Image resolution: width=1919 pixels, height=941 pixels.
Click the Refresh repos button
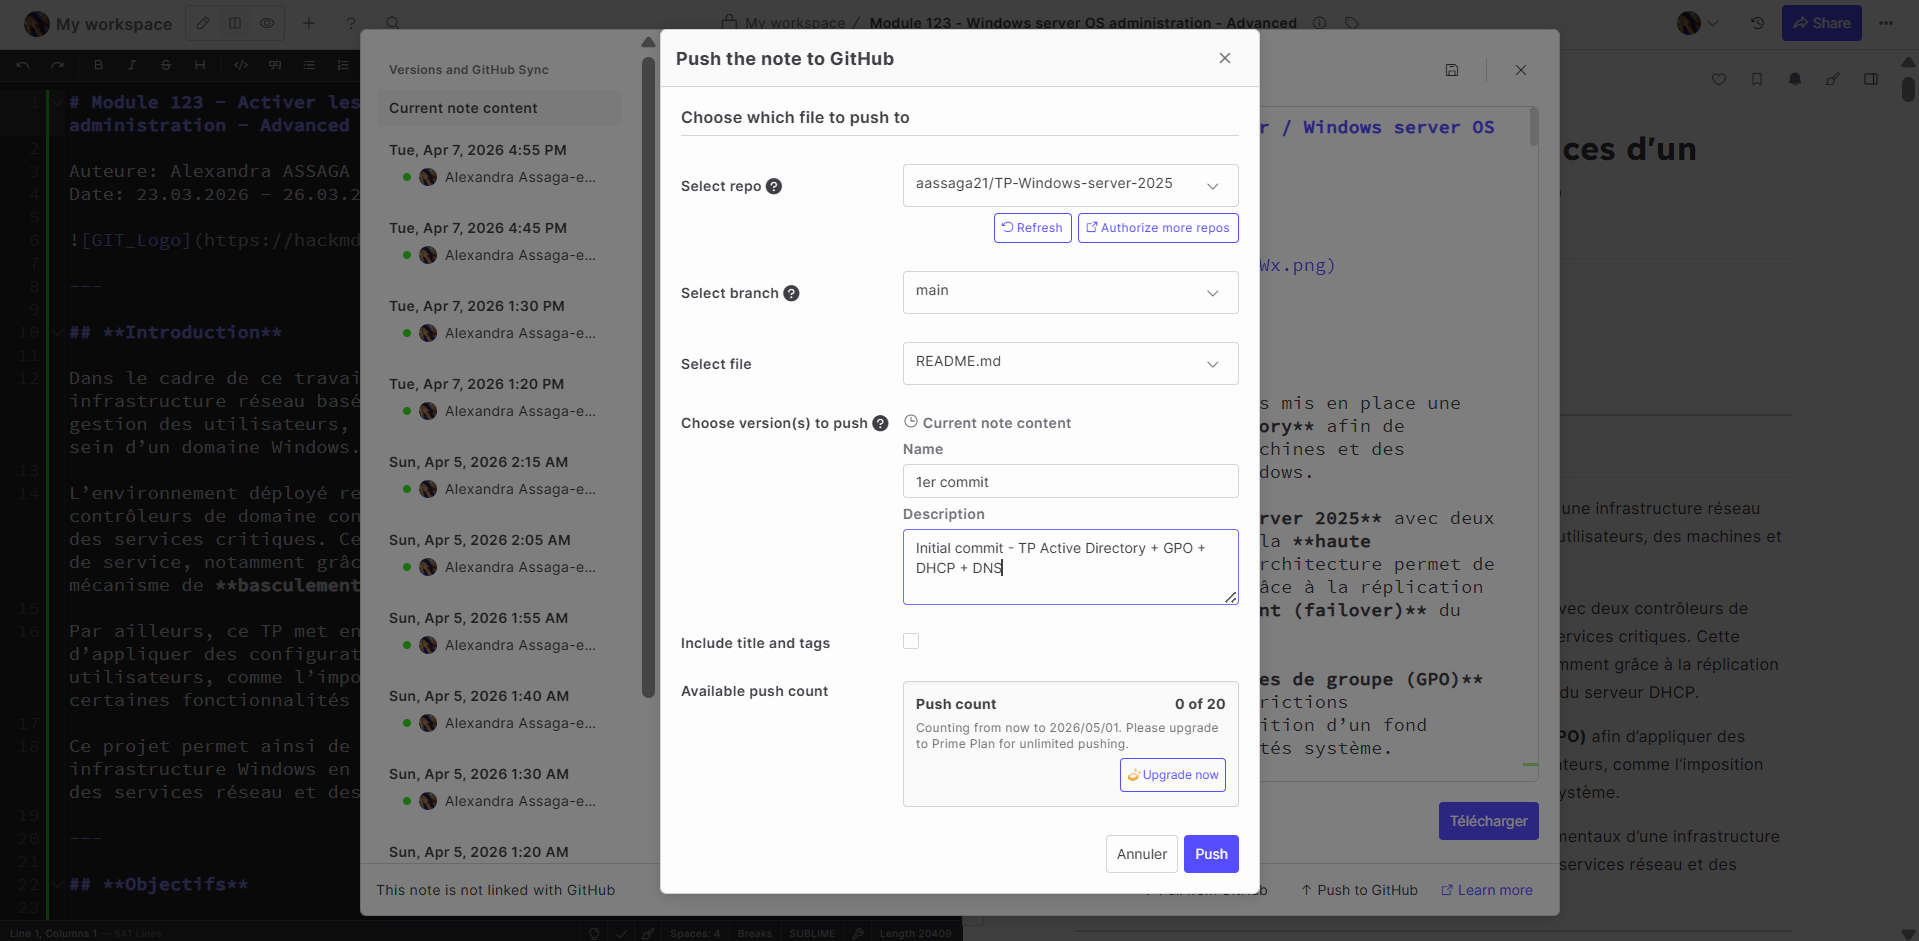[x=1033, y=228]
